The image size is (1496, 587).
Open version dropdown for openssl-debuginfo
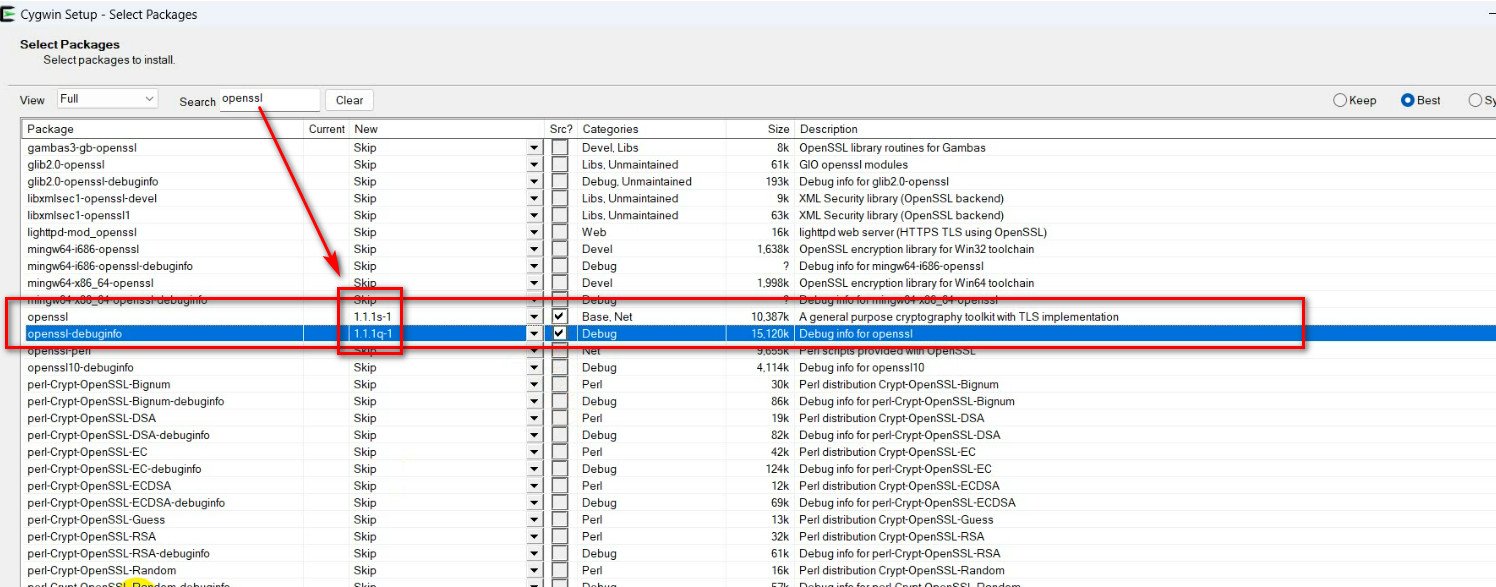click(x=534, y=333)
